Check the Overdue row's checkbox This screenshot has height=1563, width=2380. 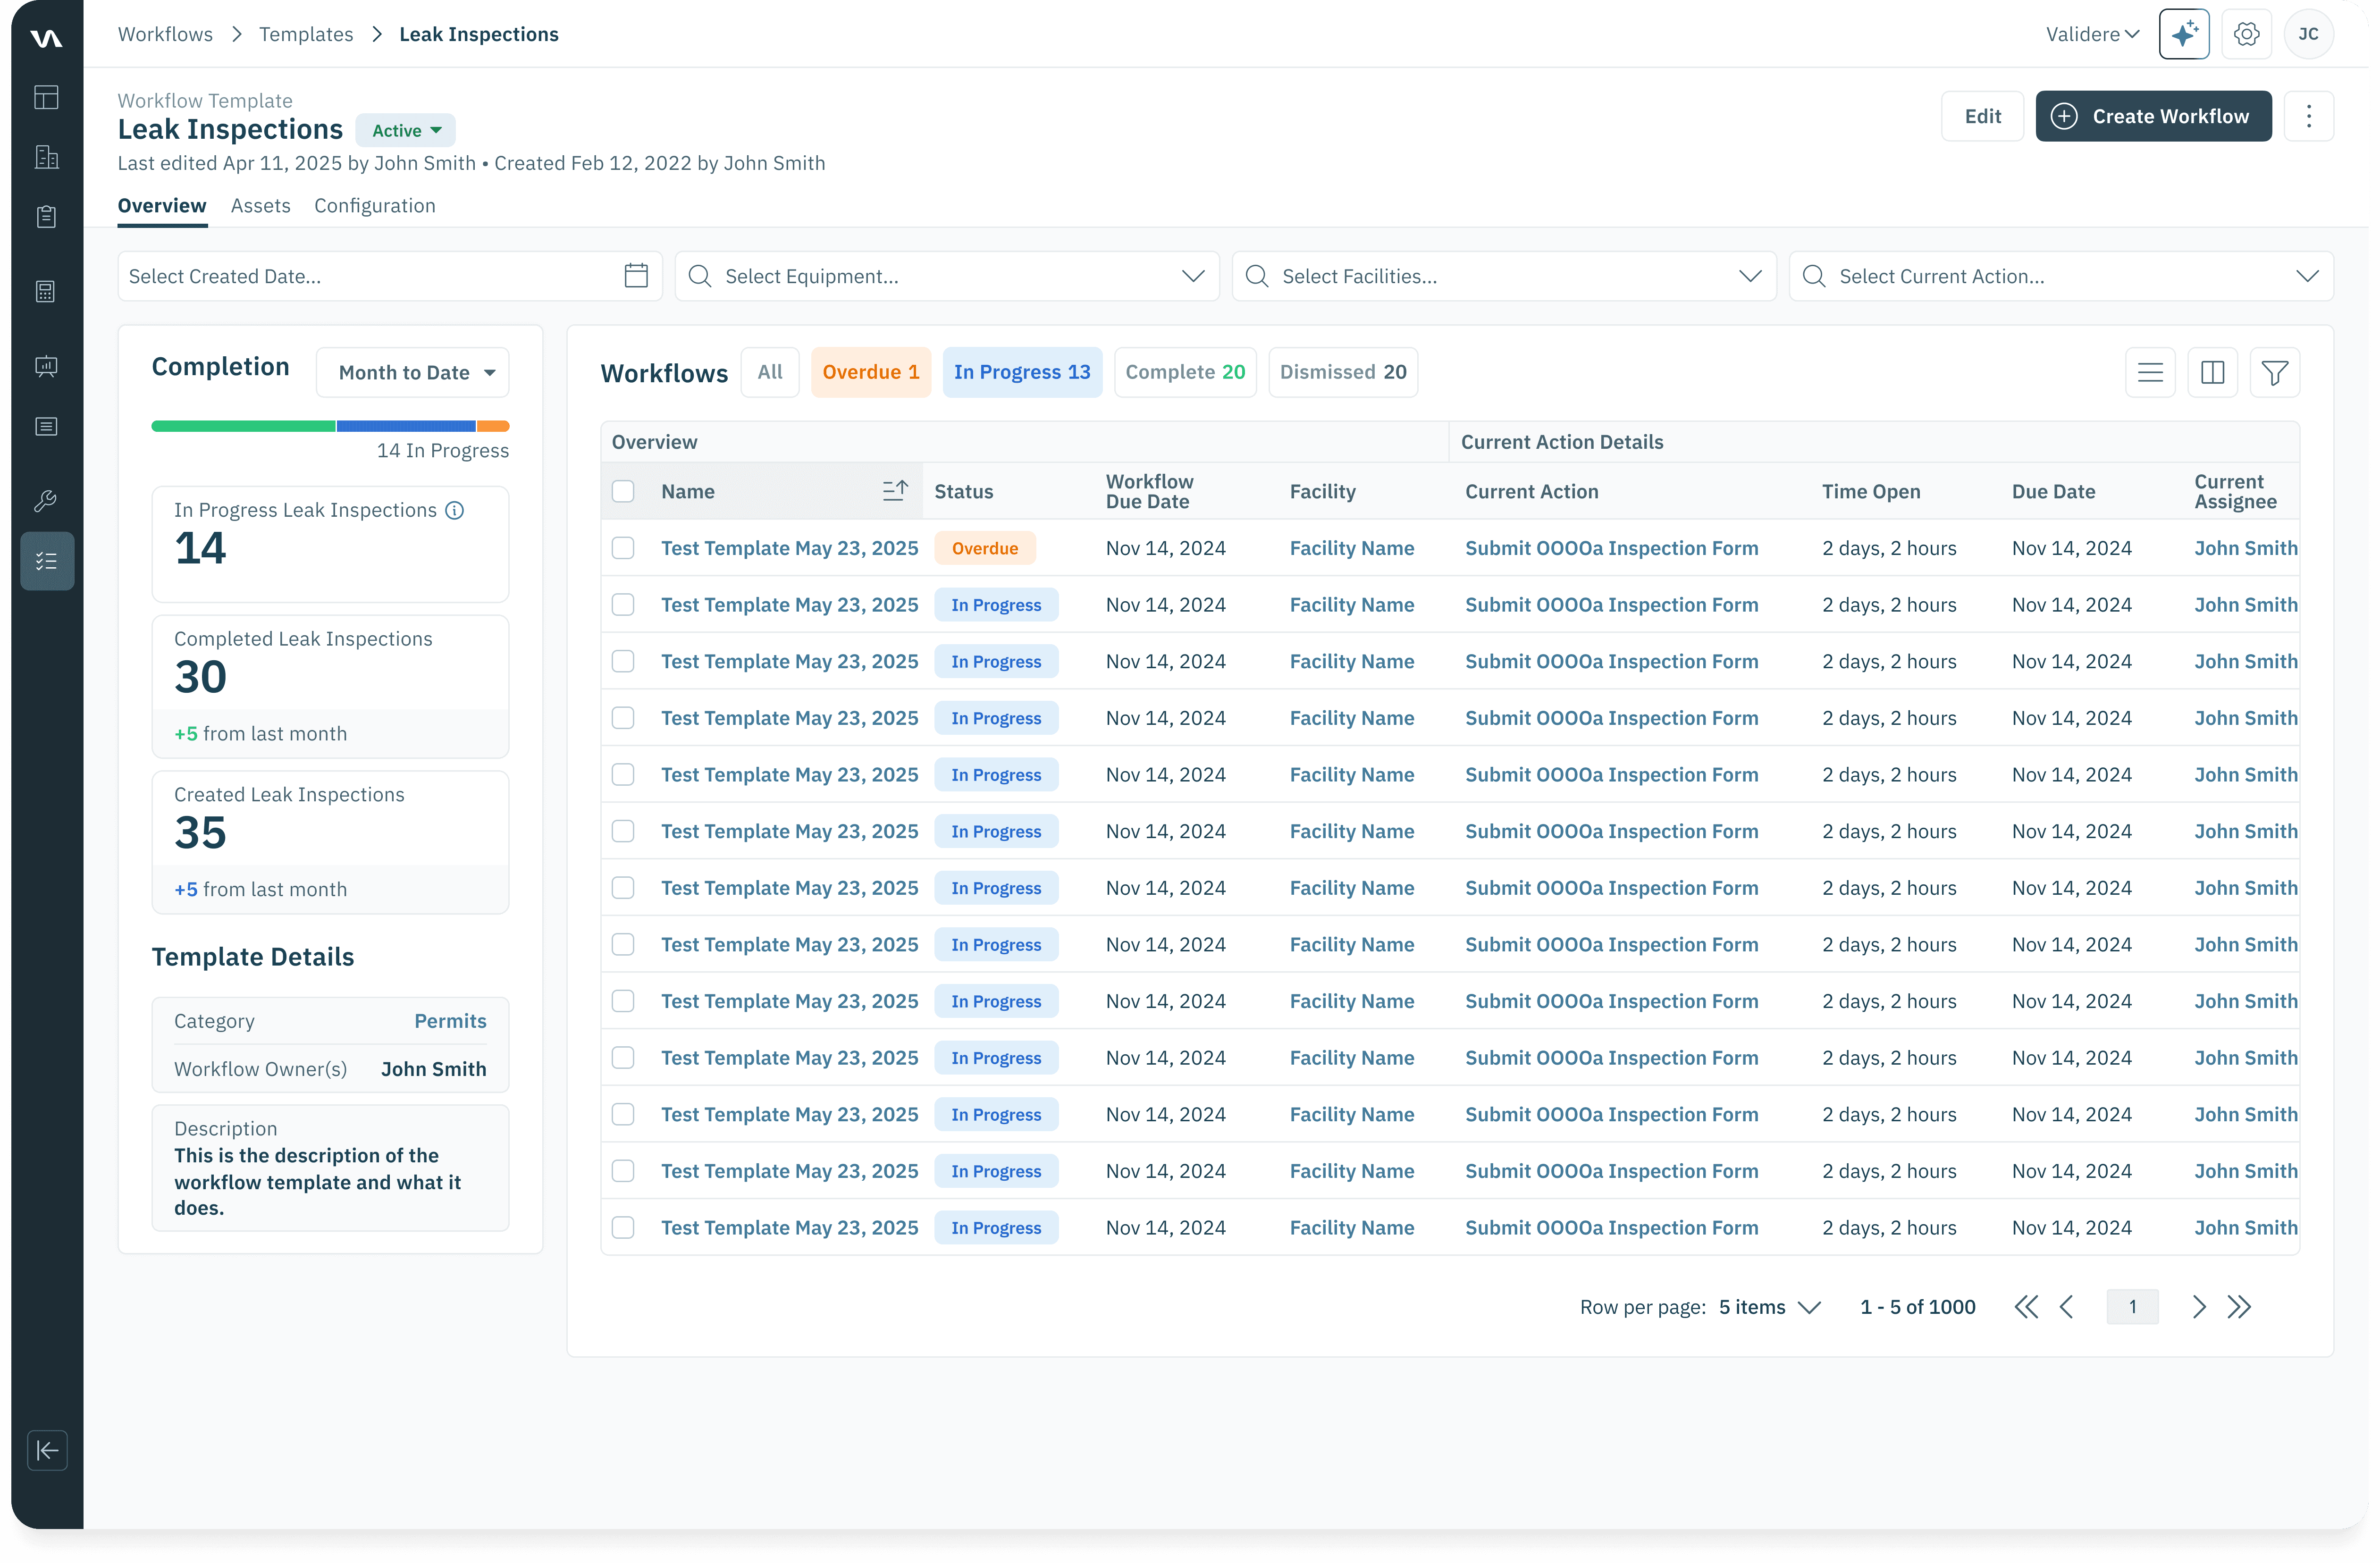pos(623,548)
